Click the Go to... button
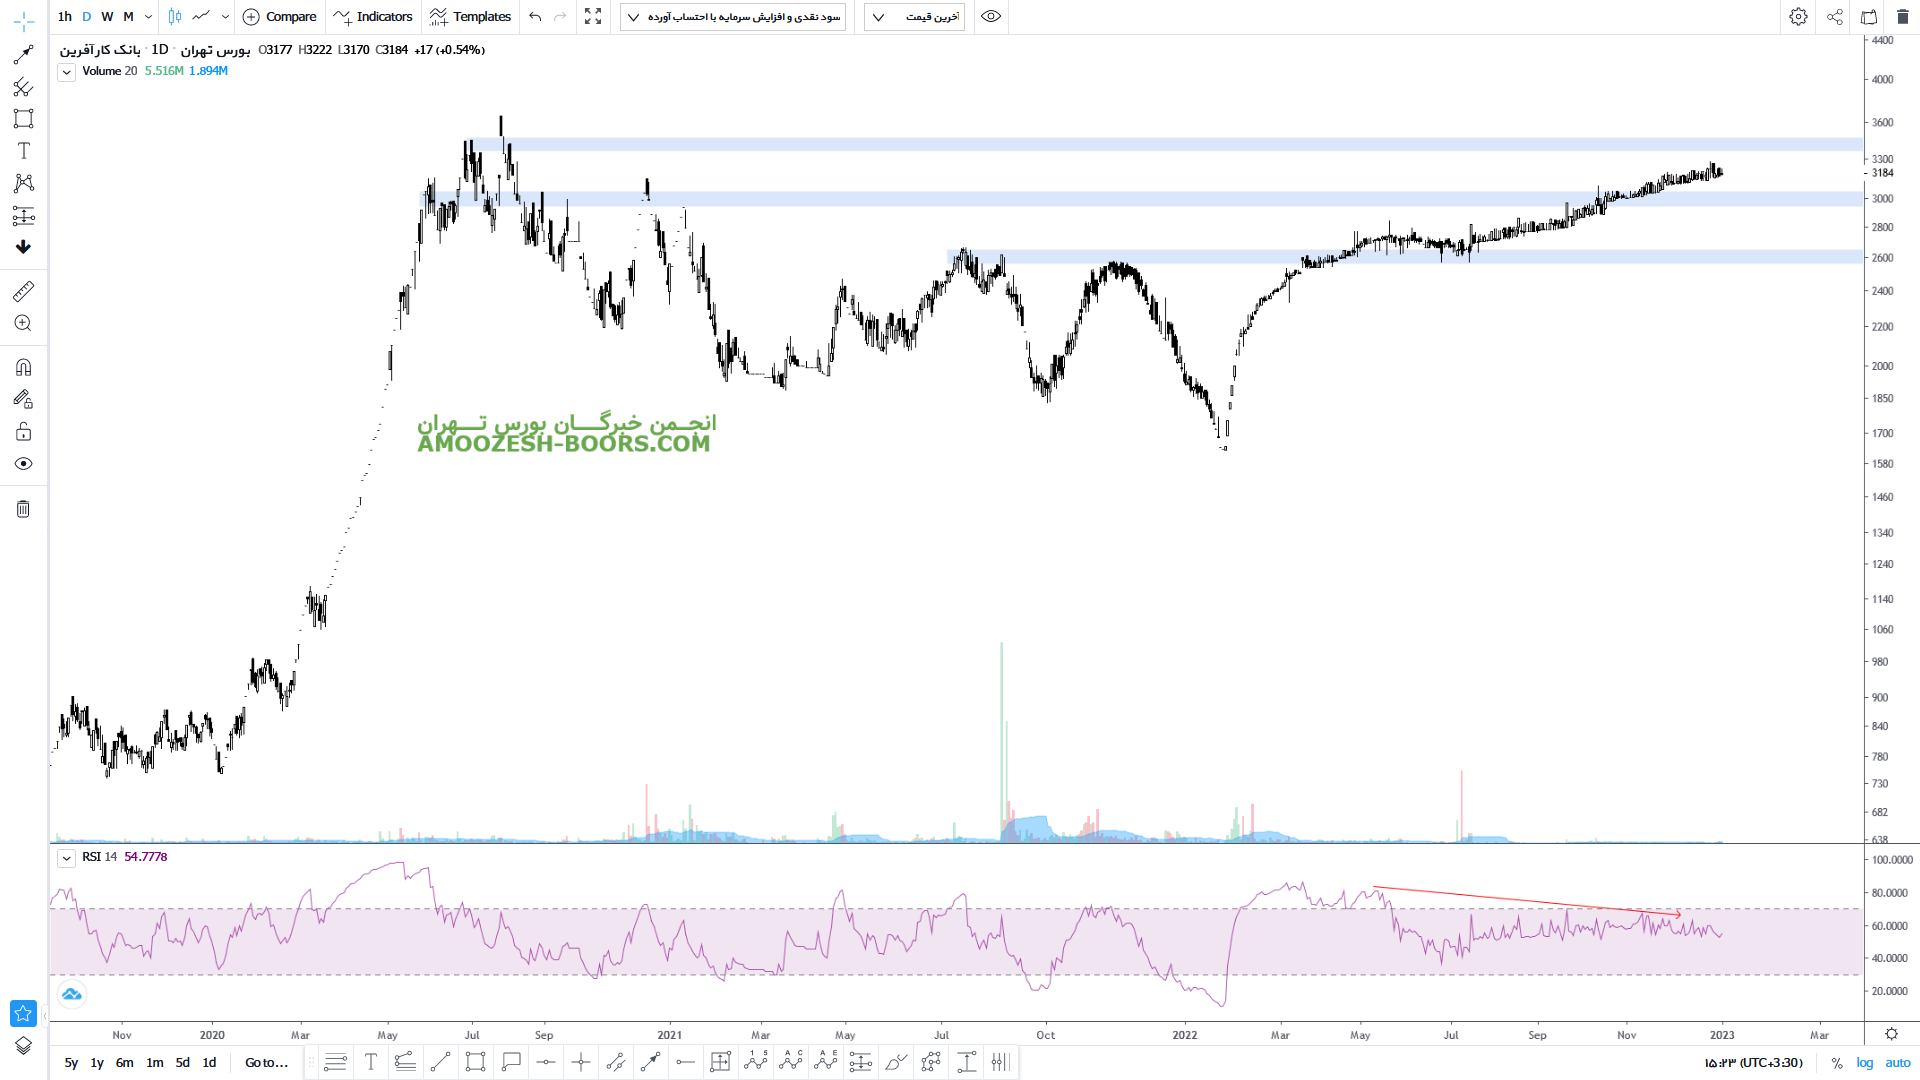The image size is (1920, 1080). point(266,1063)
